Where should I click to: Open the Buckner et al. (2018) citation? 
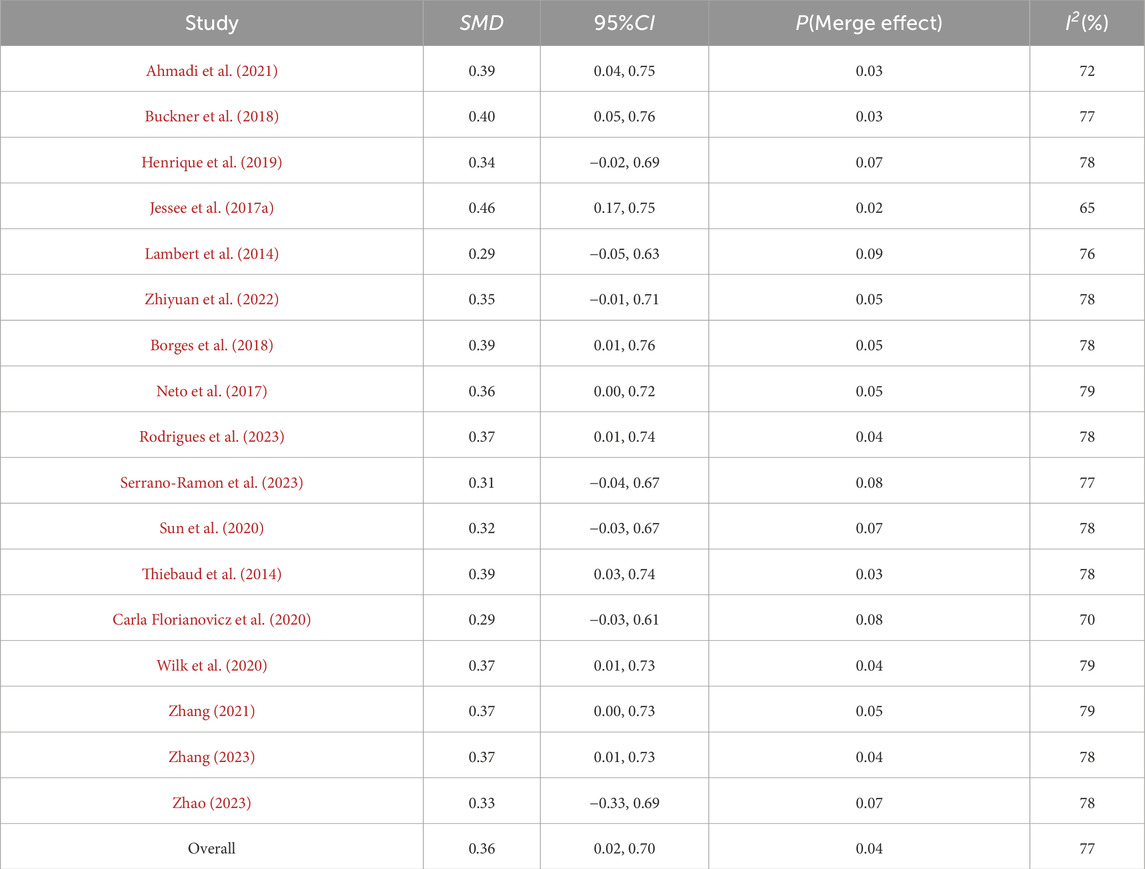coord(212,116)
